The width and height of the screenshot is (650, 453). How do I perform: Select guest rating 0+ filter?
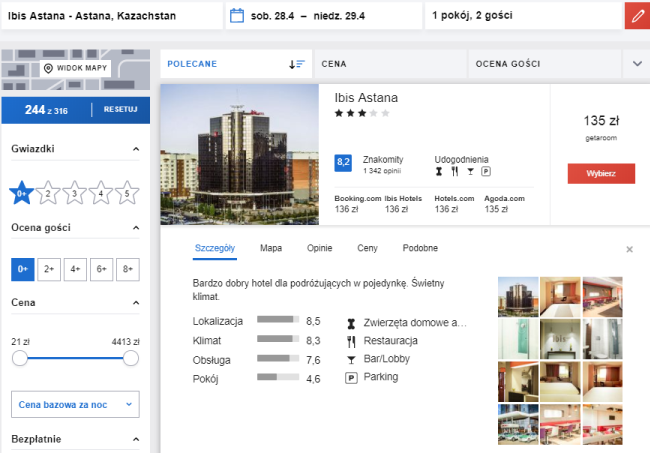23,269
